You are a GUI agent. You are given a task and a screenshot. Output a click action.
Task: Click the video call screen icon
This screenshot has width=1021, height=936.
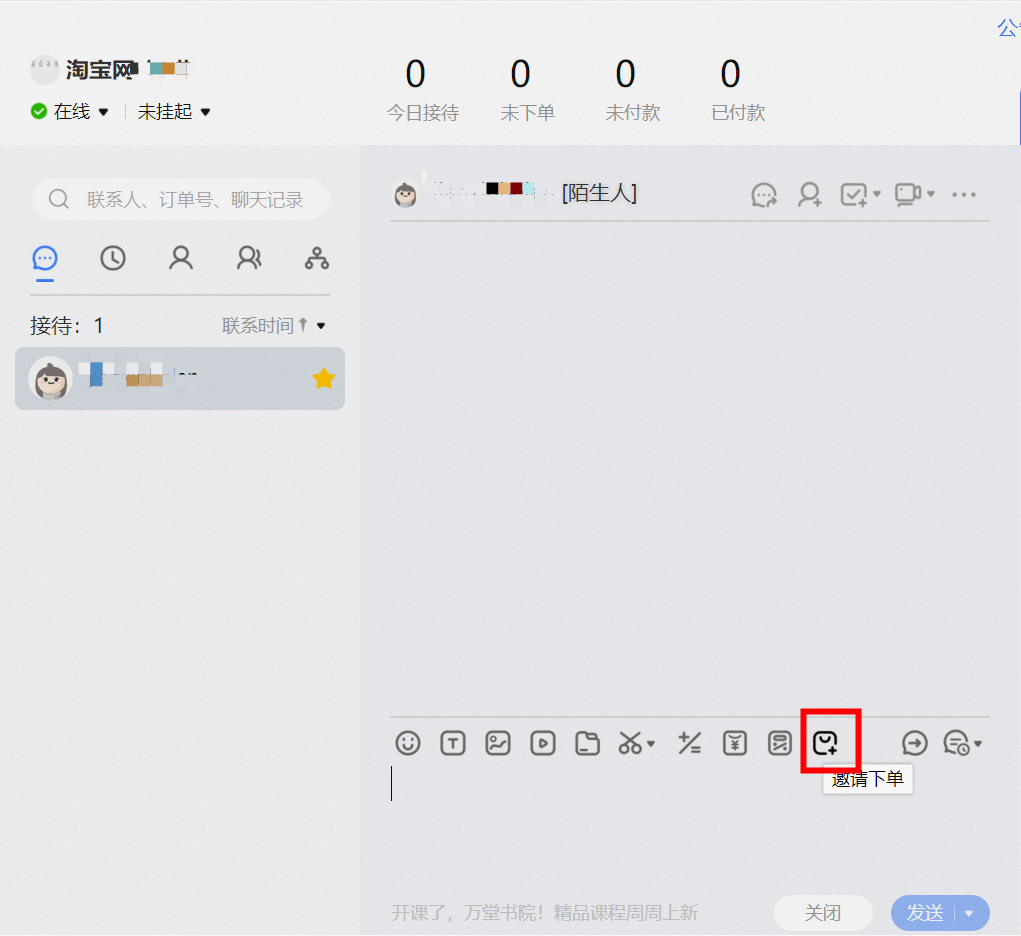click(x=908, y=194)
